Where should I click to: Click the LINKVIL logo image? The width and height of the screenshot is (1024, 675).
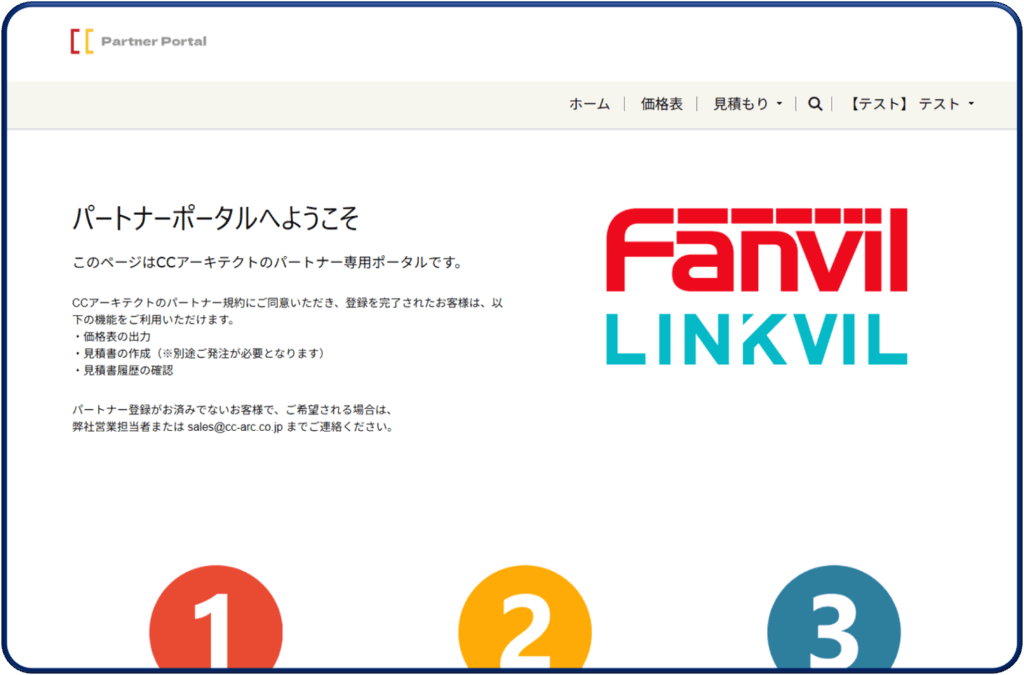[x=757, y=339]
